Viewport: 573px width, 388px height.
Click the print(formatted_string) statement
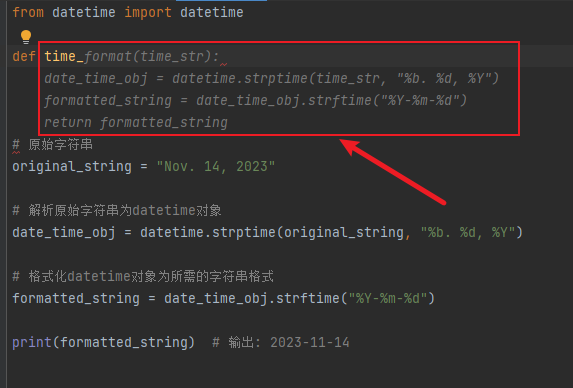(x=103, y=342)
